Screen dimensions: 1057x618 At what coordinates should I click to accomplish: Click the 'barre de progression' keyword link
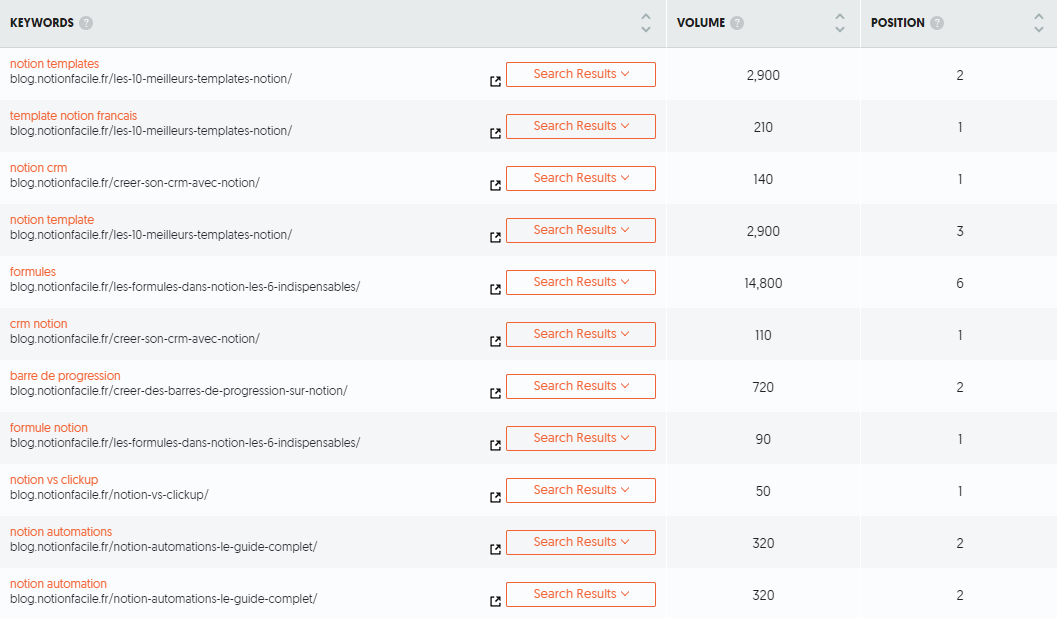(65, 376)
